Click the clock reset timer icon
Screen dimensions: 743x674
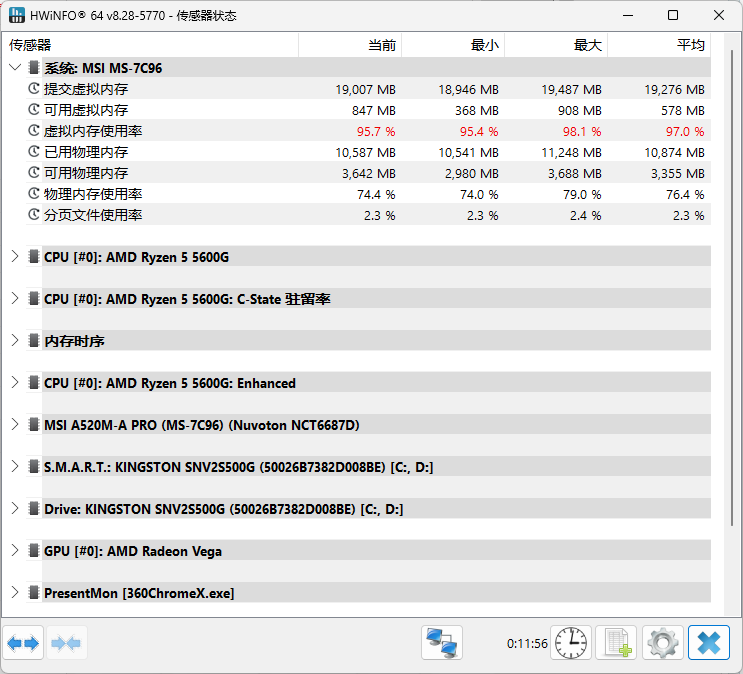[571, 643]
